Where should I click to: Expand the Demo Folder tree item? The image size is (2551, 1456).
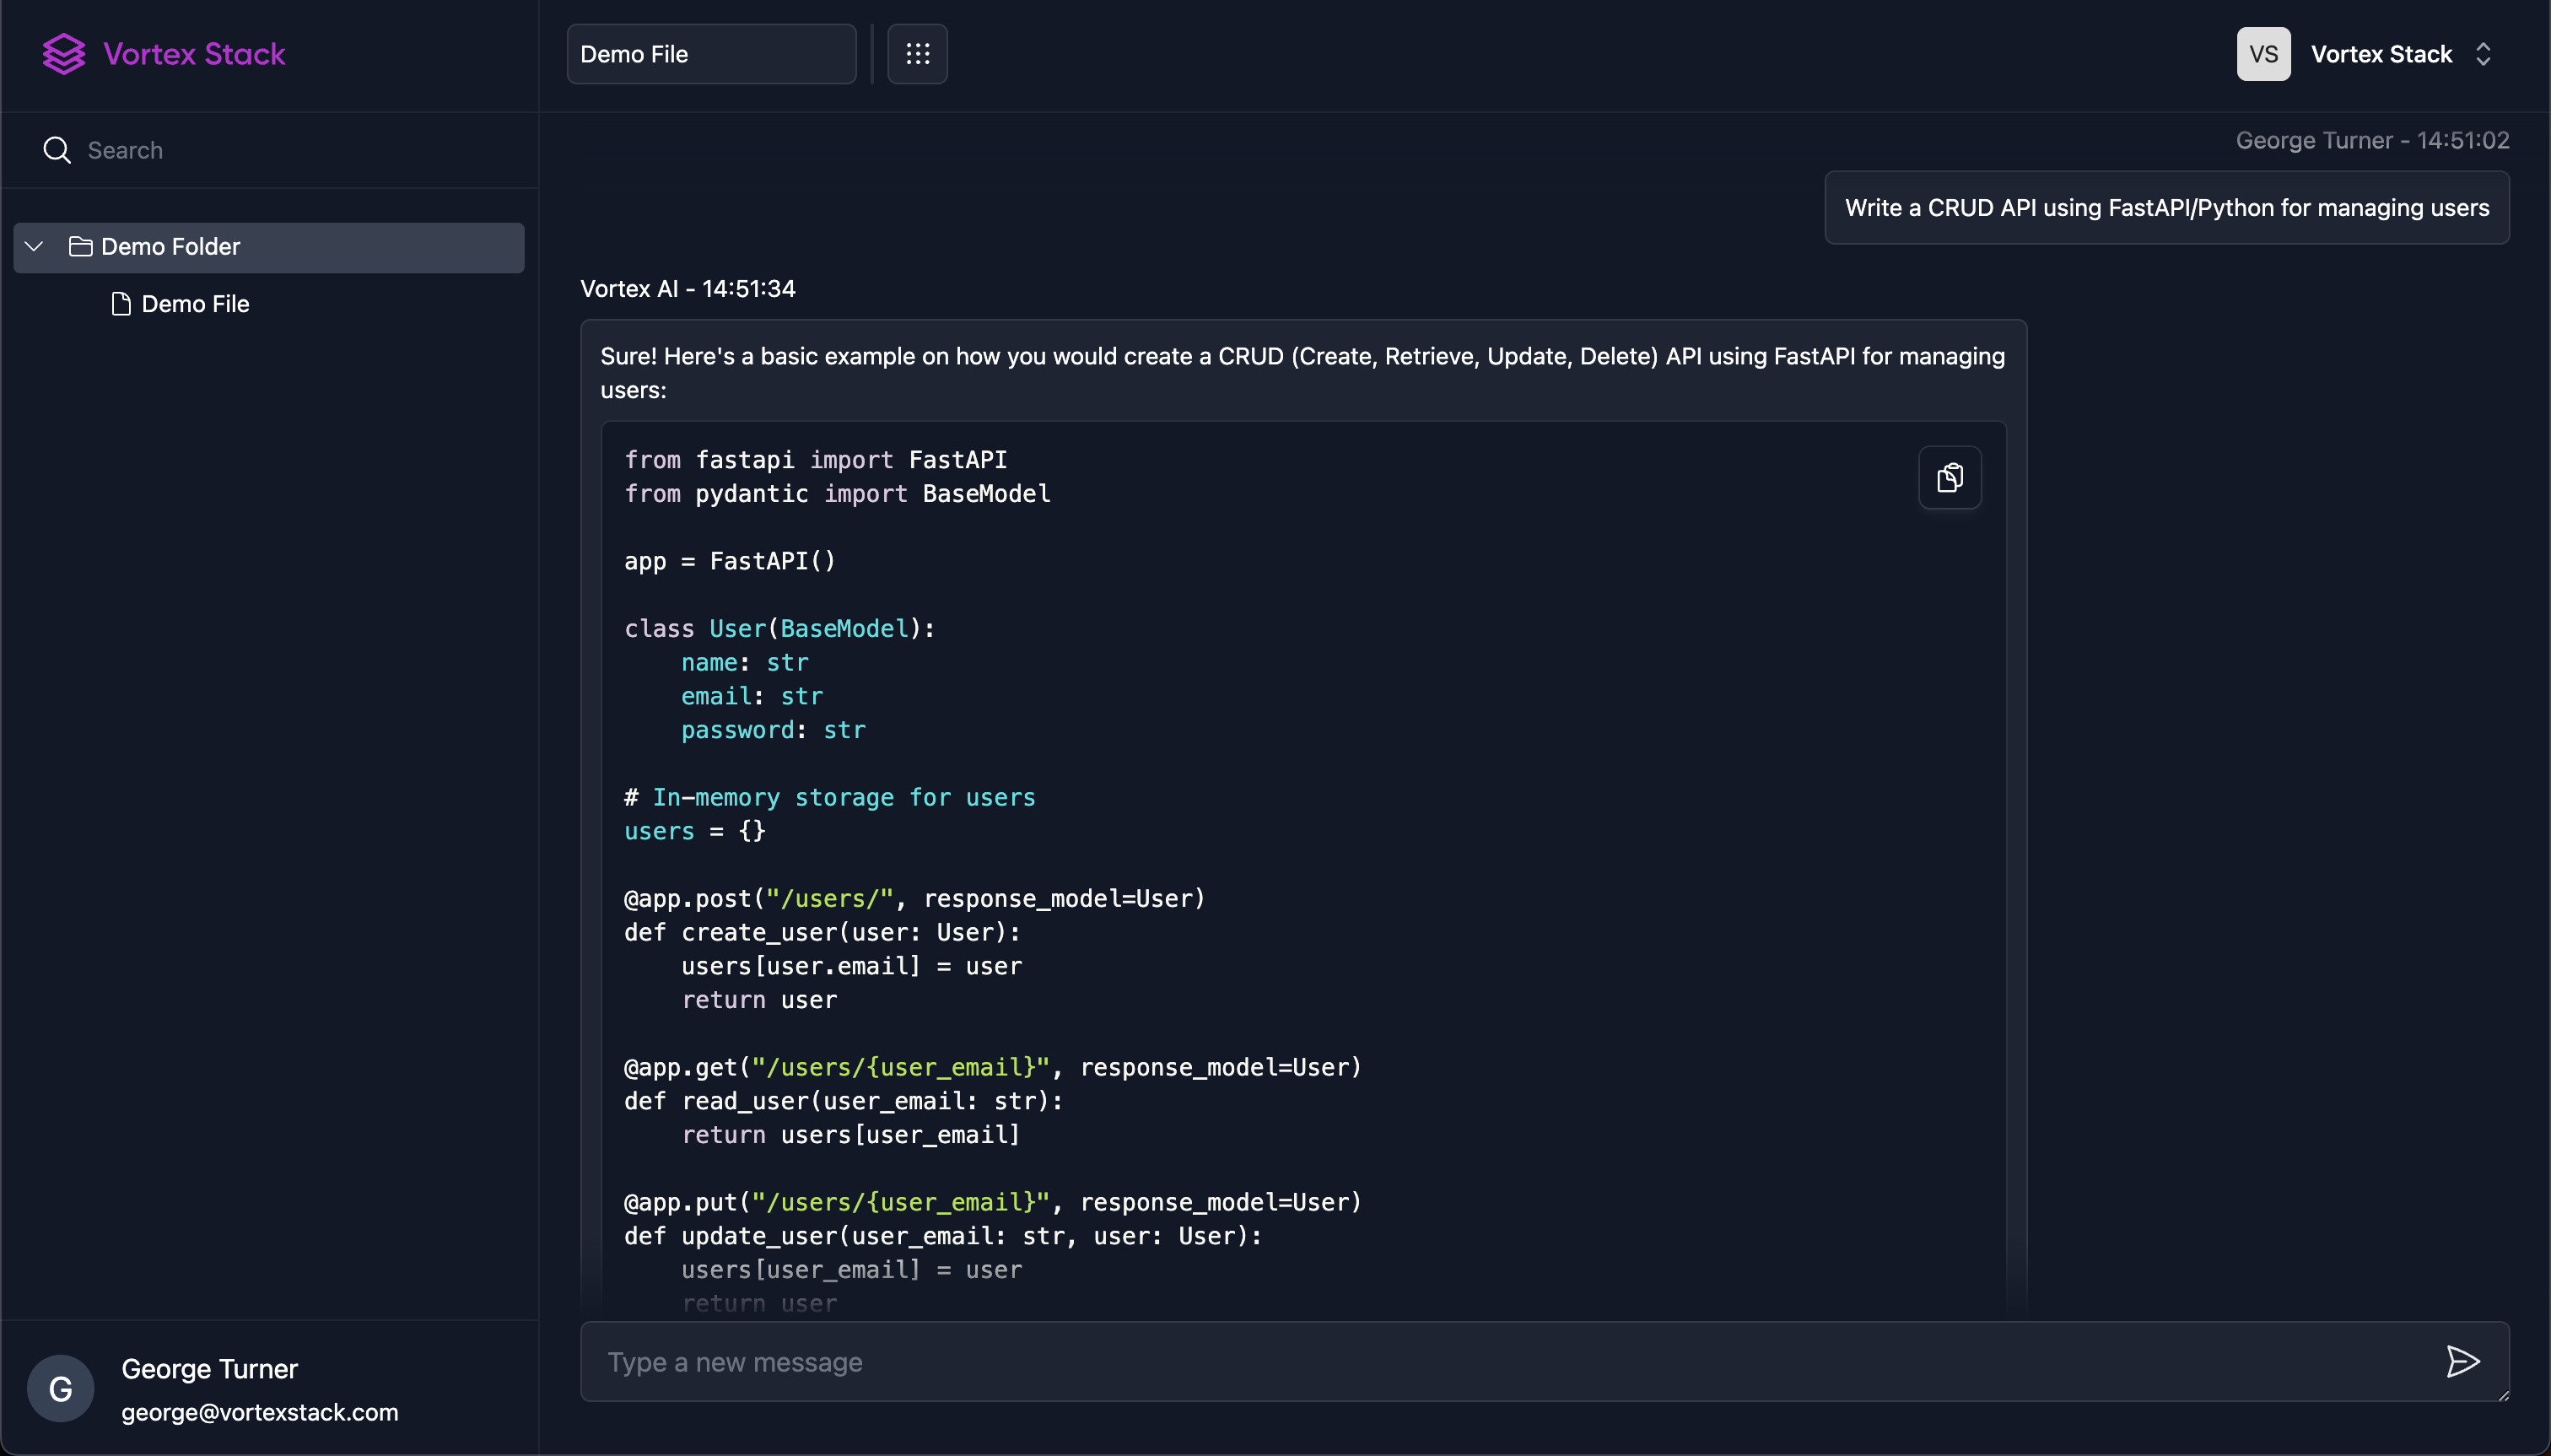(x=33, y=245)
